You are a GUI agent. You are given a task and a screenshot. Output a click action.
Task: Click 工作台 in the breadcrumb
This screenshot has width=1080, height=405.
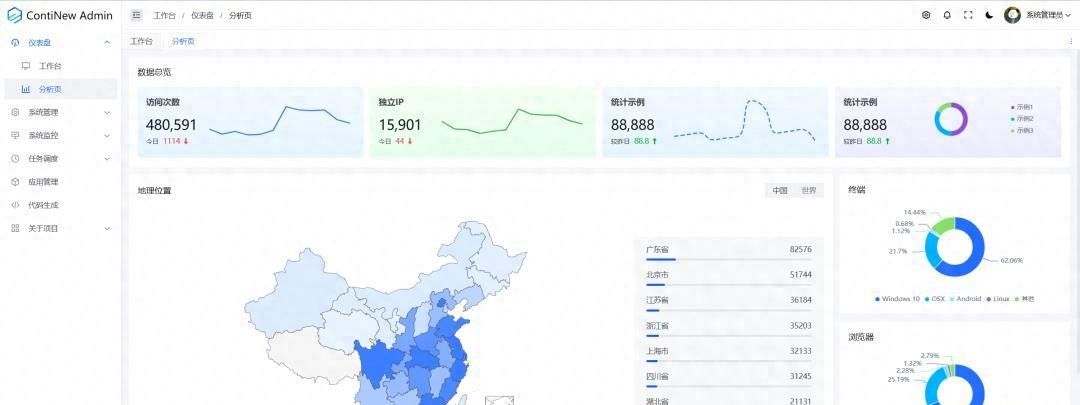(164, 15)
